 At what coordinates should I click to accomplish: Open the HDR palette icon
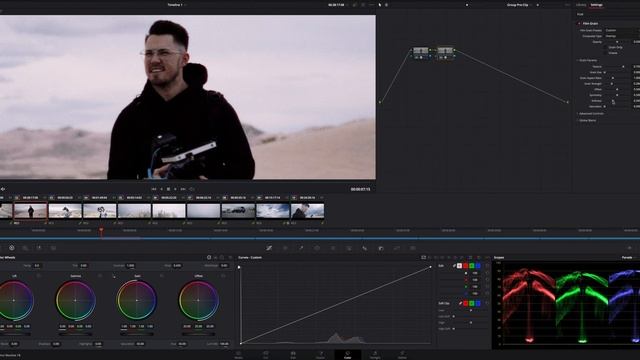[x=25, y=248]
